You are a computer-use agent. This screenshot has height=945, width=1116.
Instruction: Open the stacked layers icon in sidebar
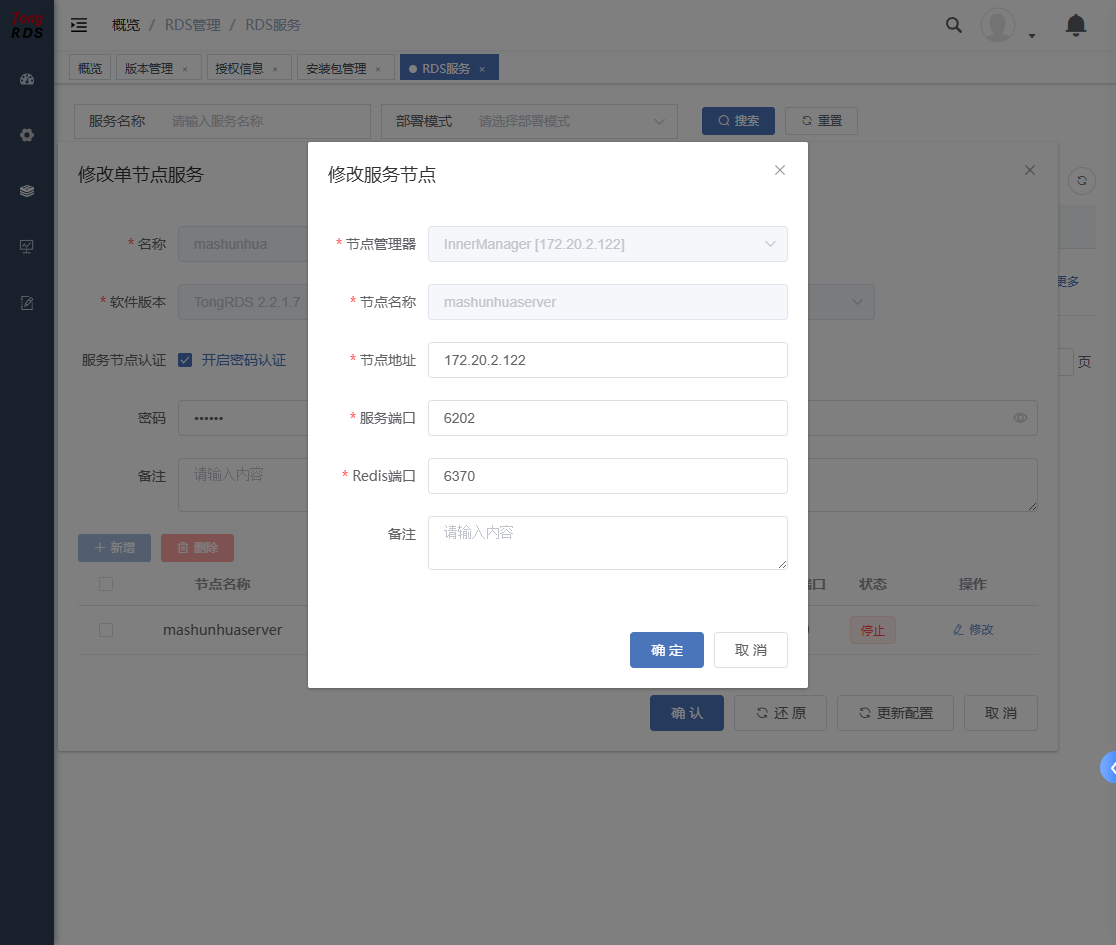[27, 191]
